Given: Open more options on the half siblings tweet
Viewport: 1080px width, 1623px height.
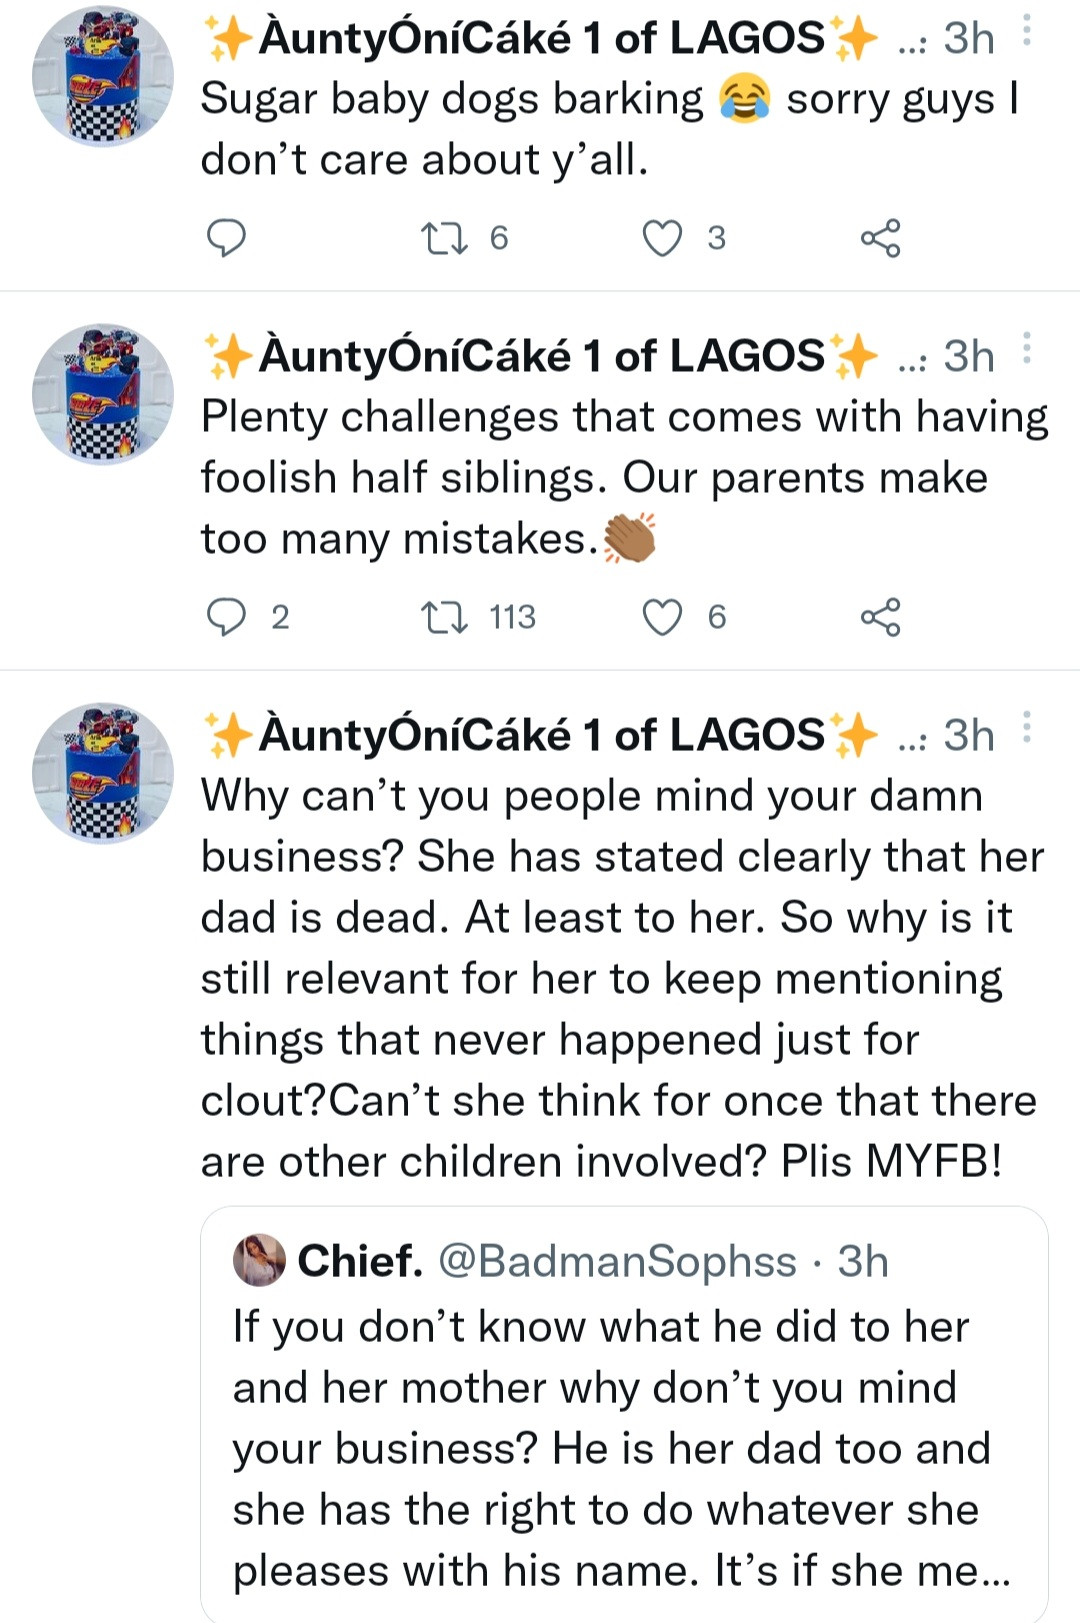Looking at the screenshot, I should [1027, 349].
